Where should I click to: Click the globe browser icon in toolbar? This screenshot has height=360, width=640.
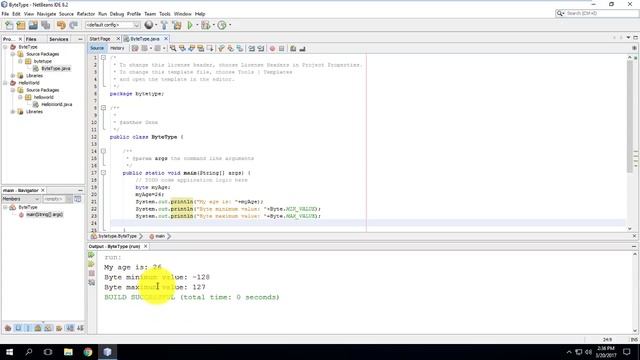pyautogui.click(x=149, y=25)
